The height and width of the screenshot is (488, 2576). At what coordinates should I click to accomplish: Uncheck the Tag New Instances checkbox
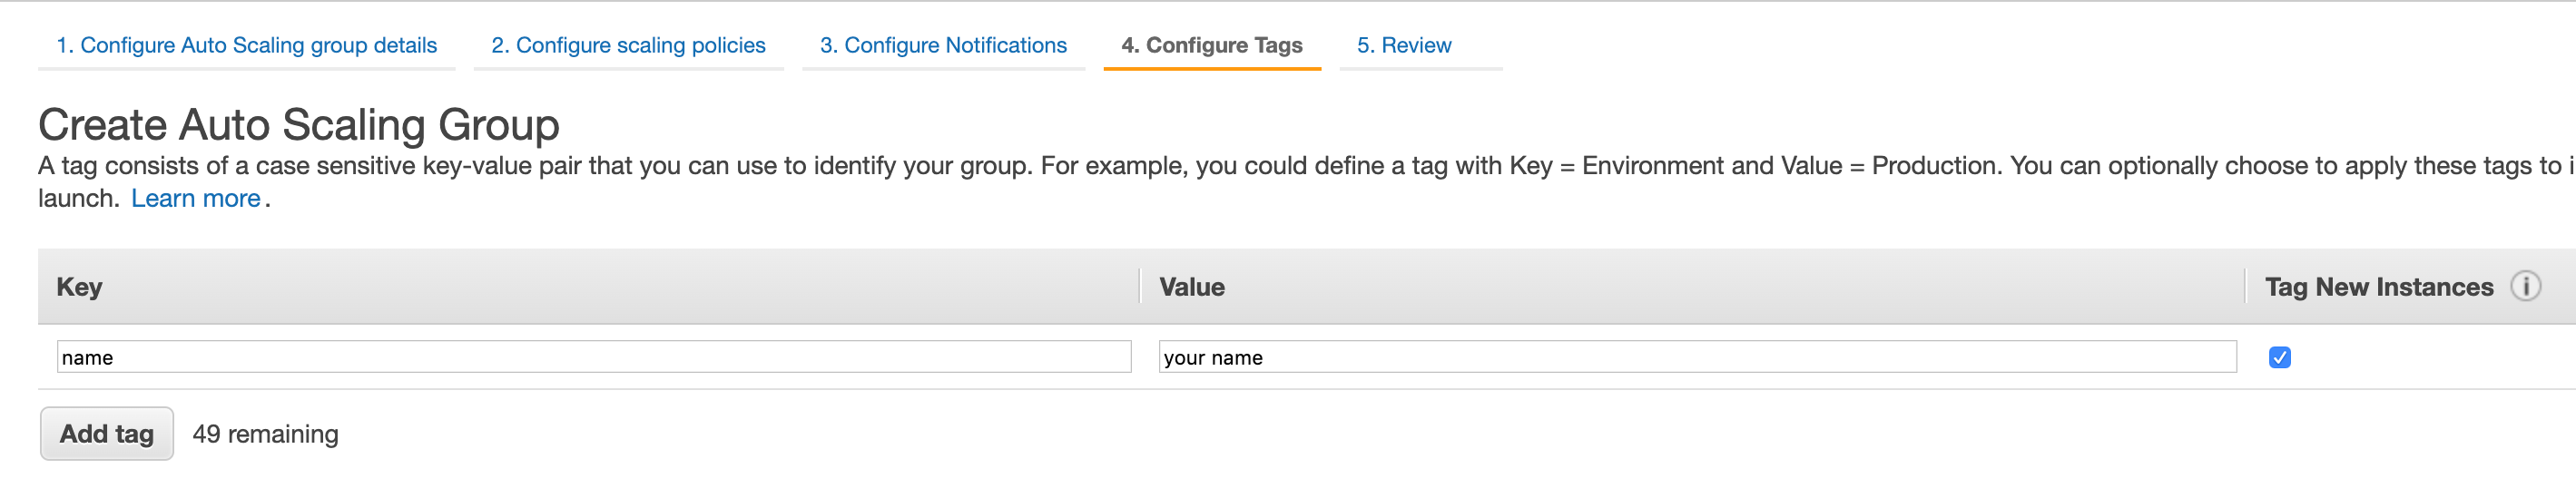[x=2279, y=358]
